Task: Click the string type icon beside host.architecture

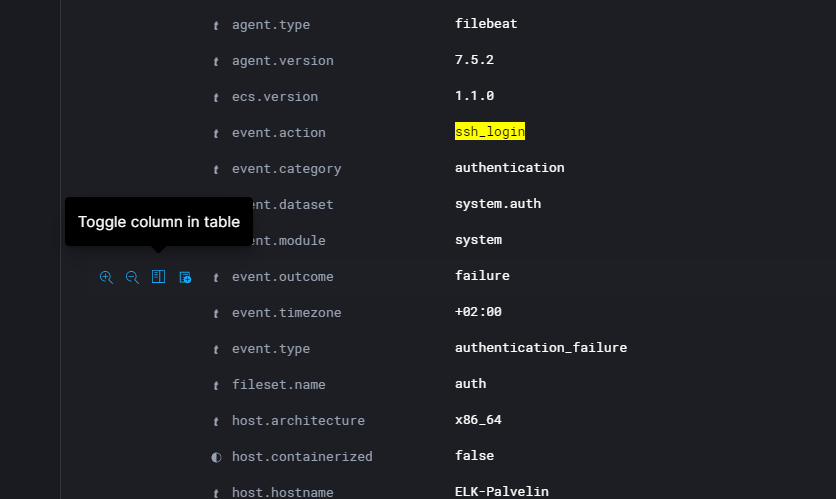Action: pyautogui.click(x=216, y=421)
